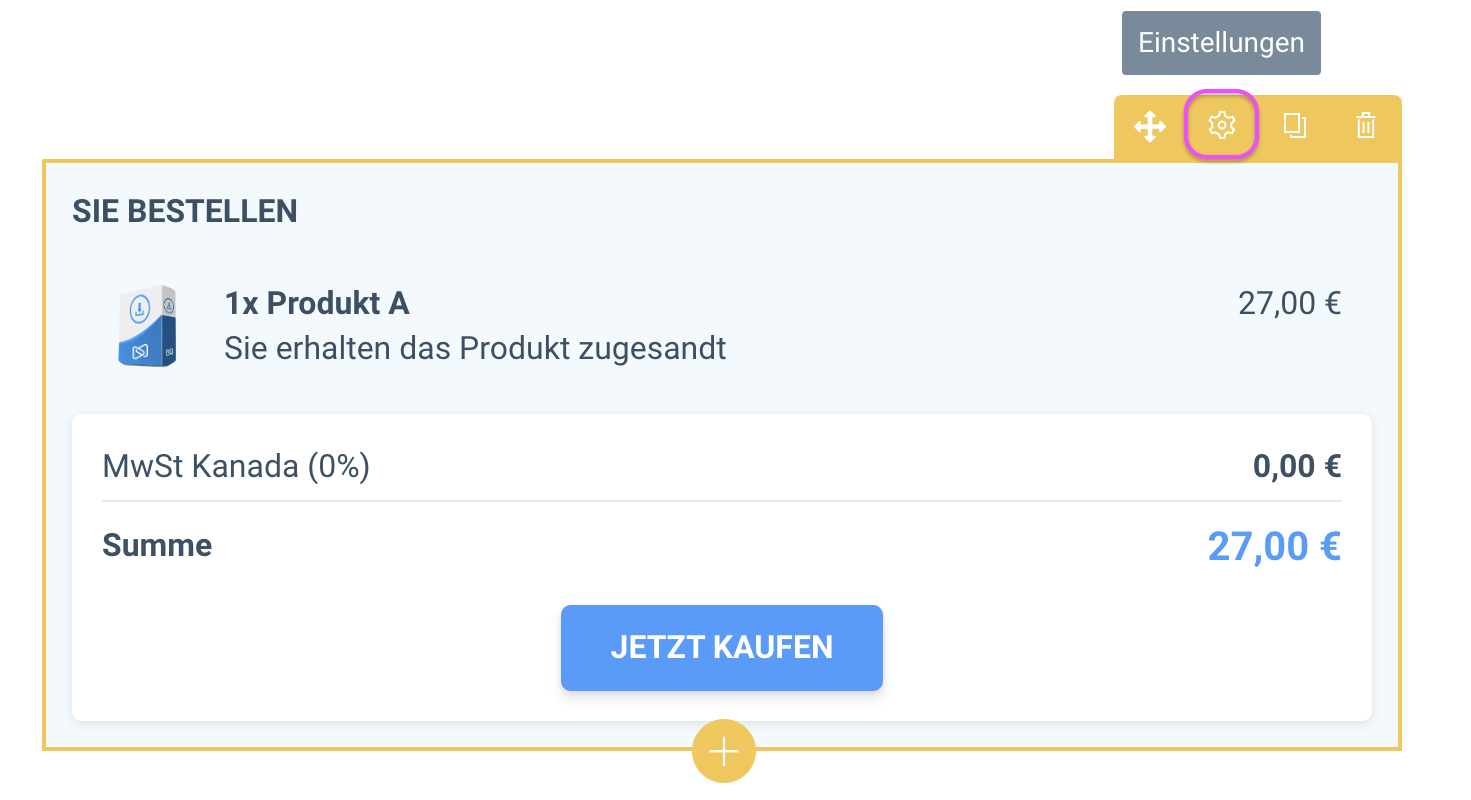This screenshot has height=800, width=1471.
Task: Click the 1x Produkt A title
Action: click(317, 303)
